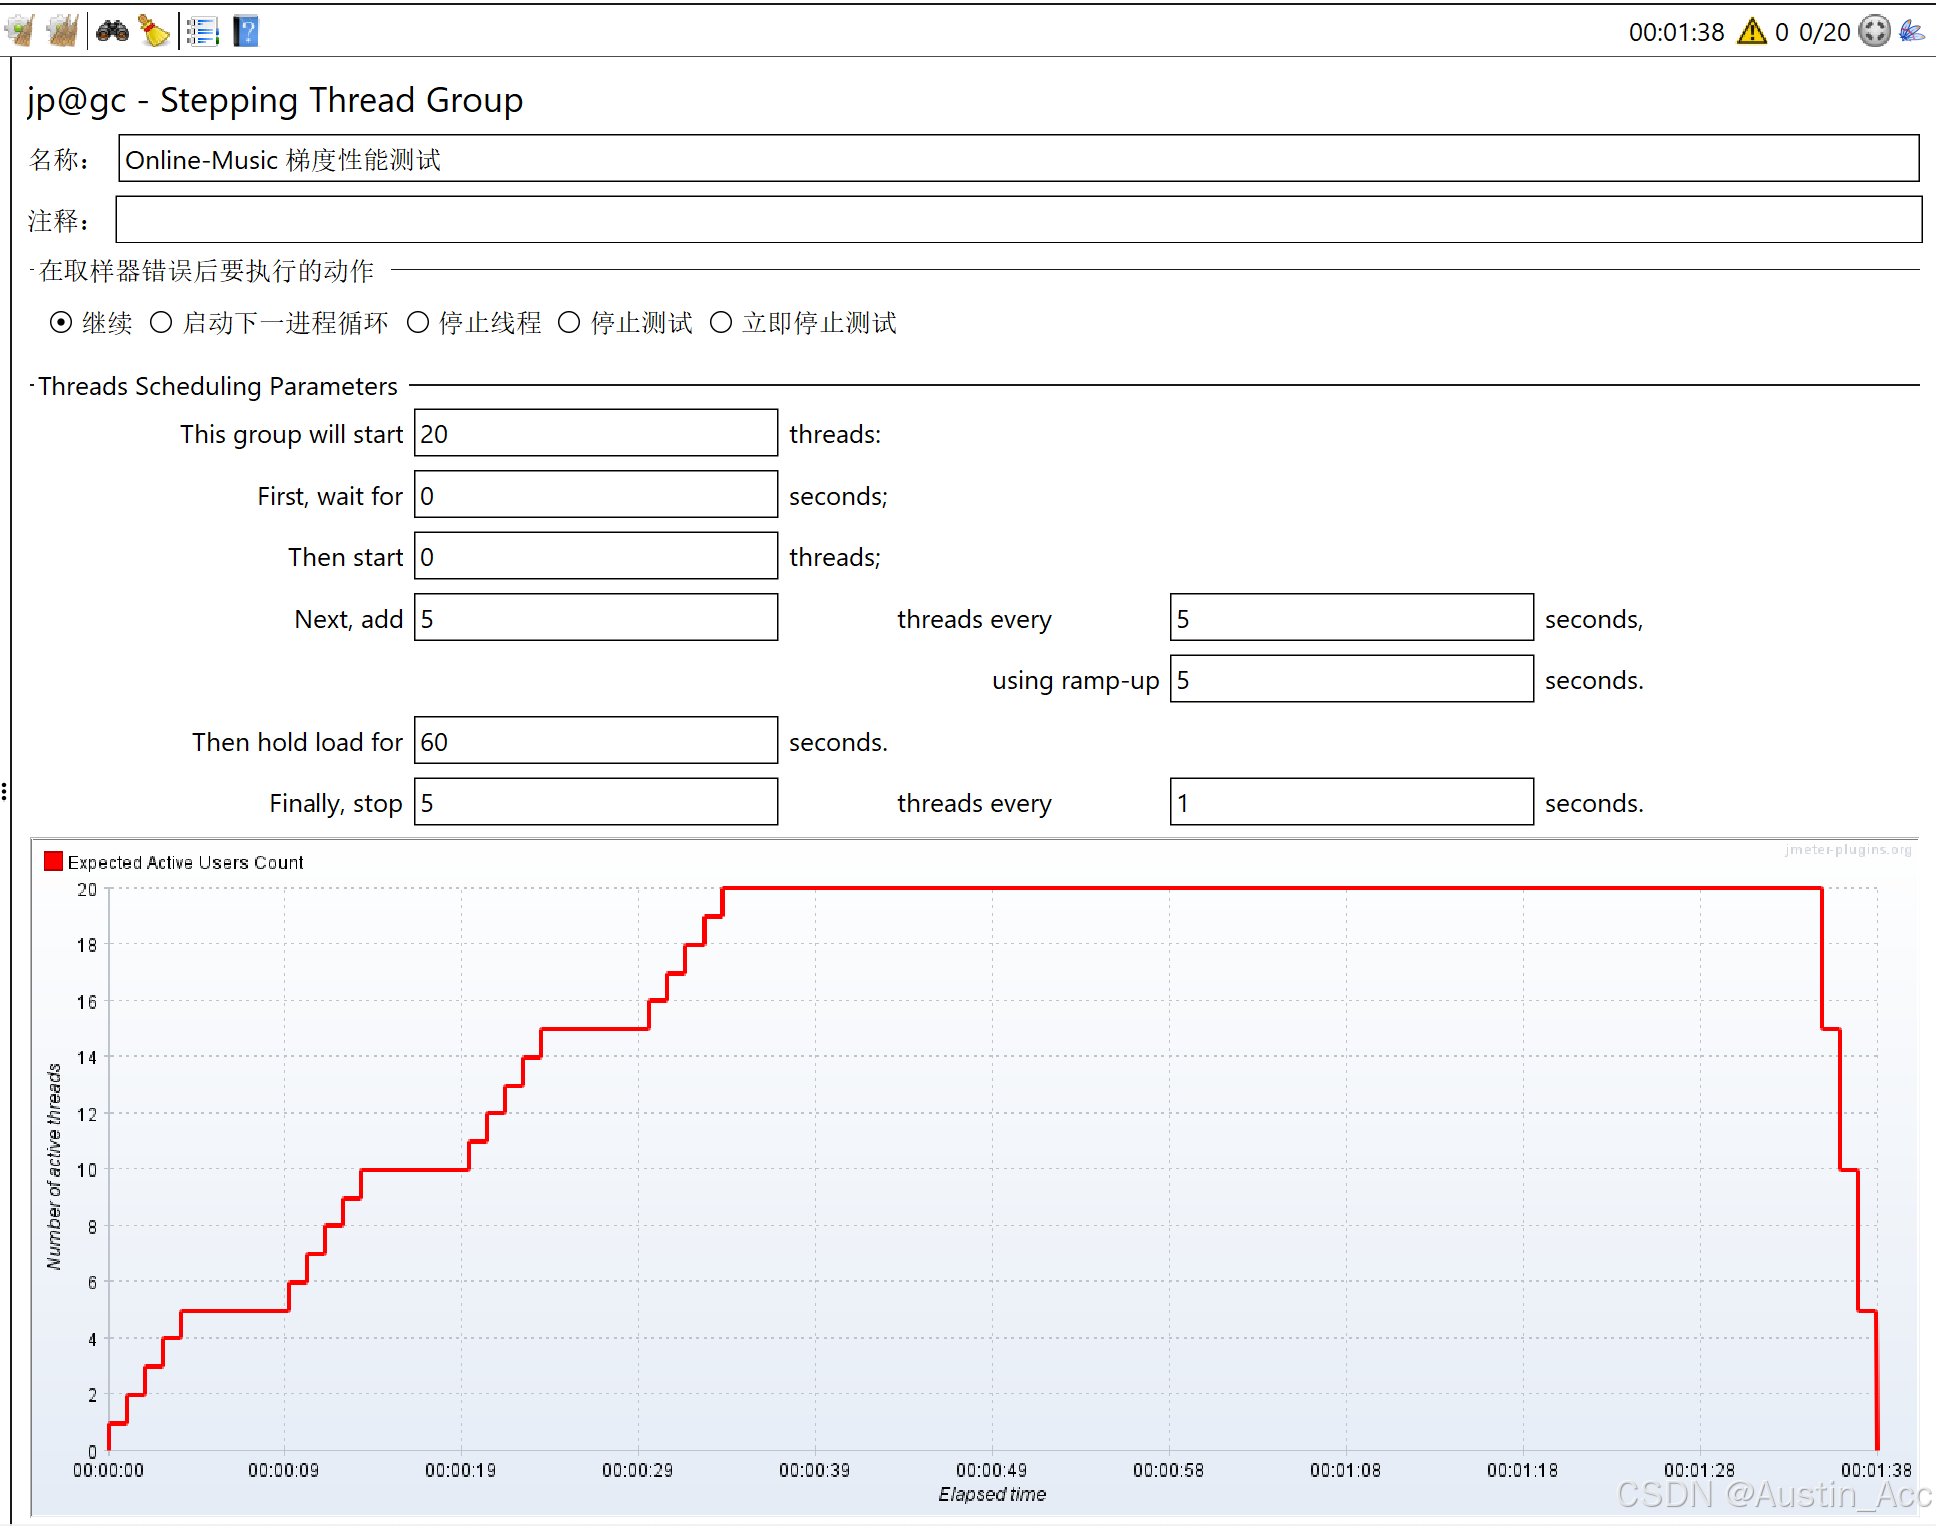Open the Help book icon
The width and height of the screenshot is (1936, 1526).
click(246, 31)
